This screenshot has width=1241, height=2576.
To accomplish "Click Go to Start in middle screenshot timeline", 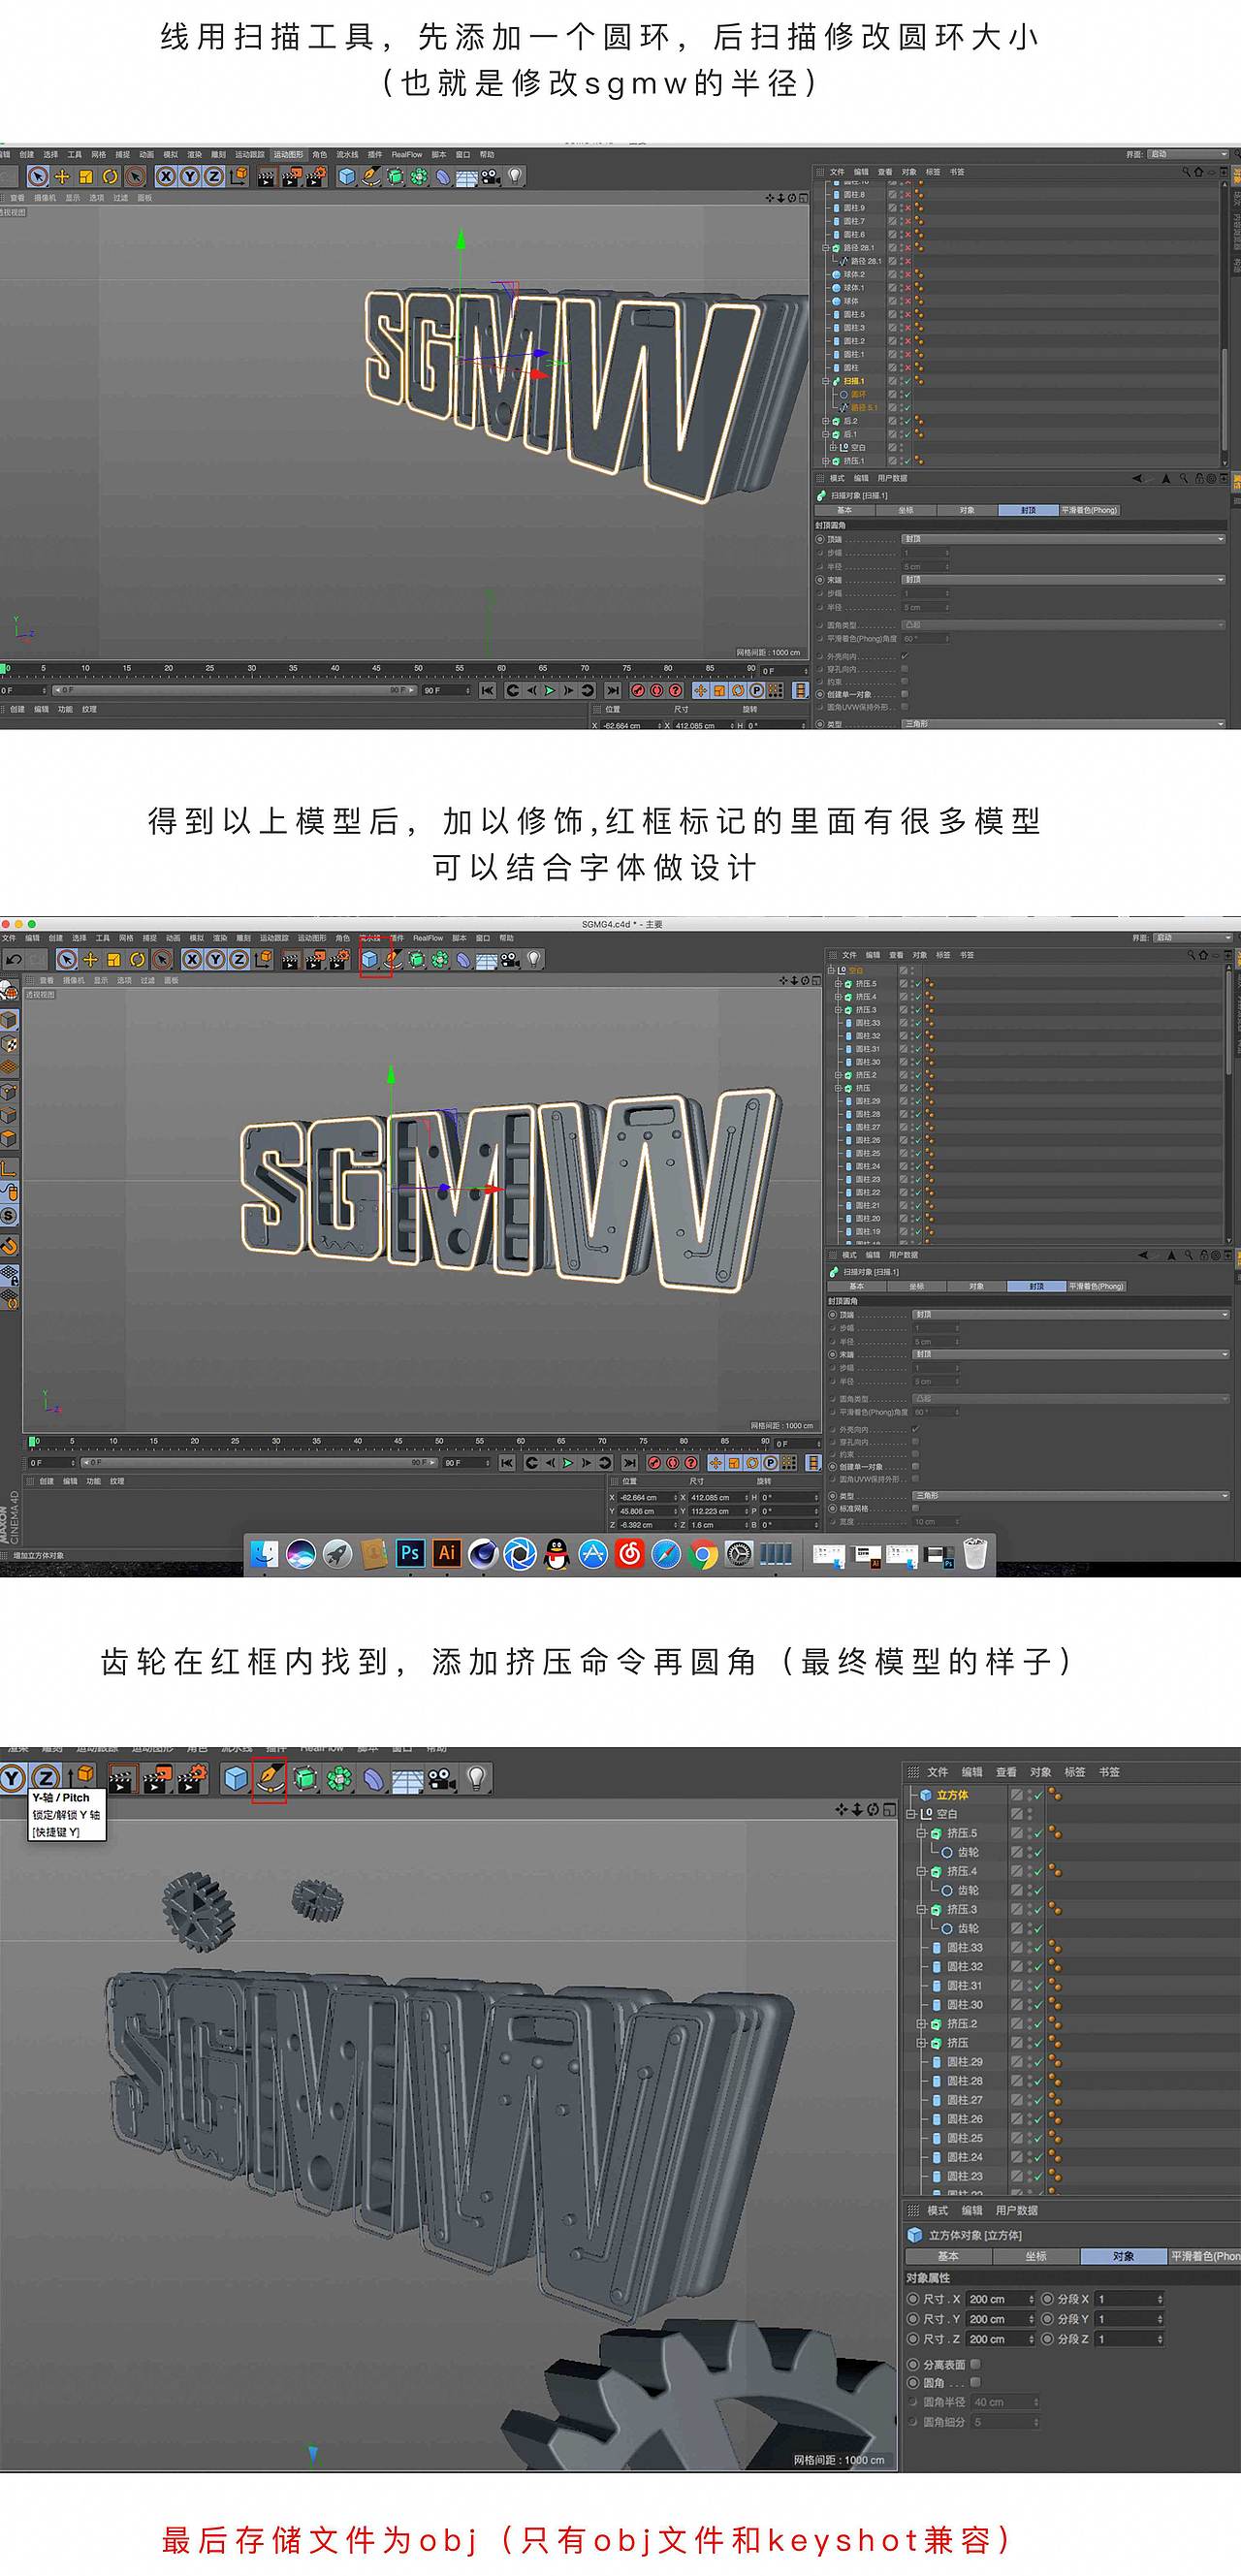I will (507, 1462).
